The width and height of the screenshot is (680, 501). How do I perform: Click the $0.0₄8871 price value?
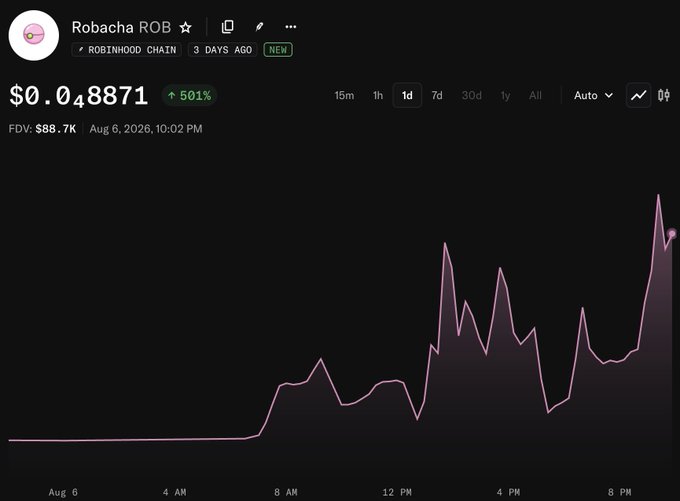(x=78, y=96)
